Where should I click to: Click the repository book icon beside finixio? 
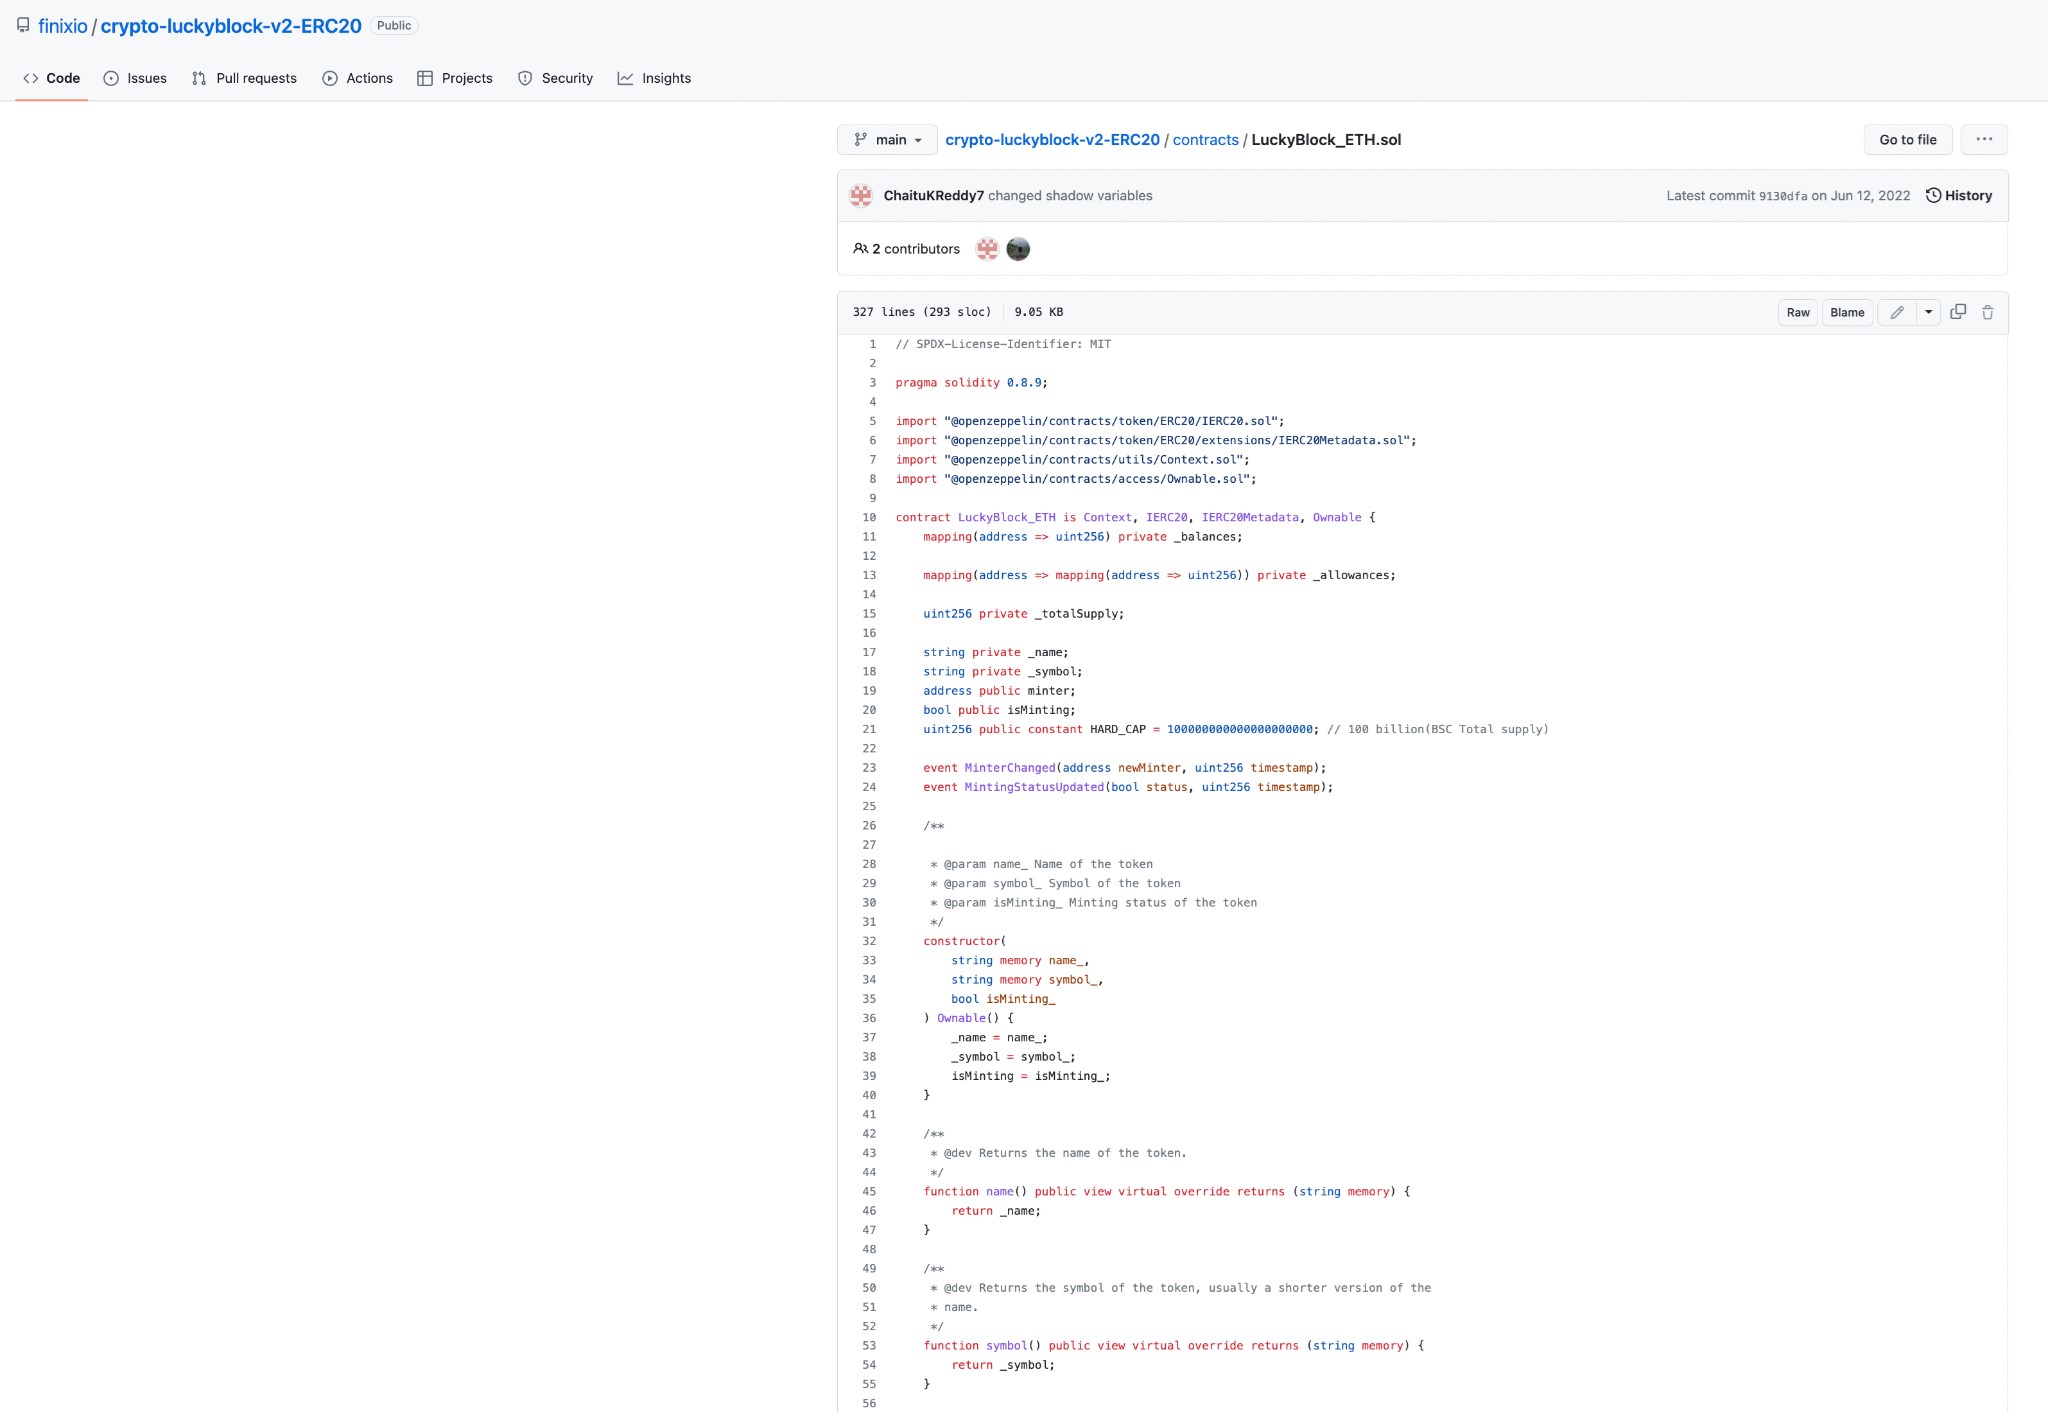[x=23, y=25]
